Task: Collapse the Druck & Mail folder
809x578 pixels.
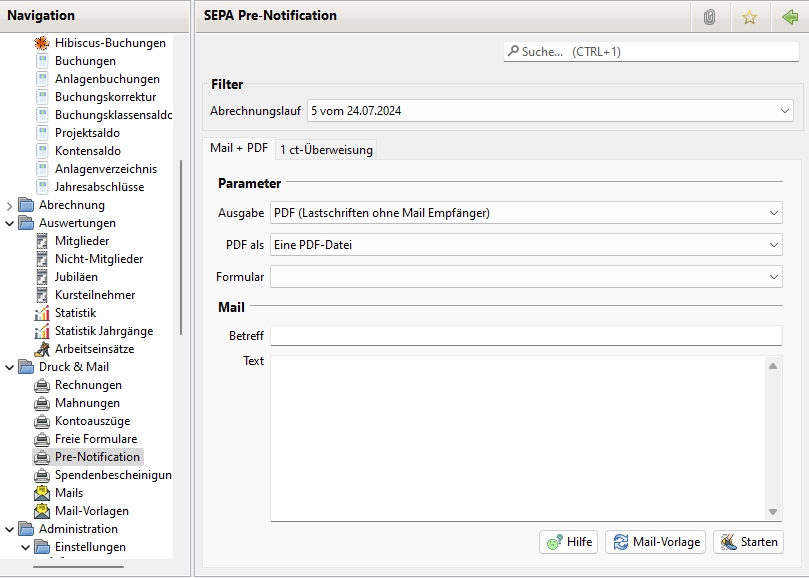Action: point(10,367)
